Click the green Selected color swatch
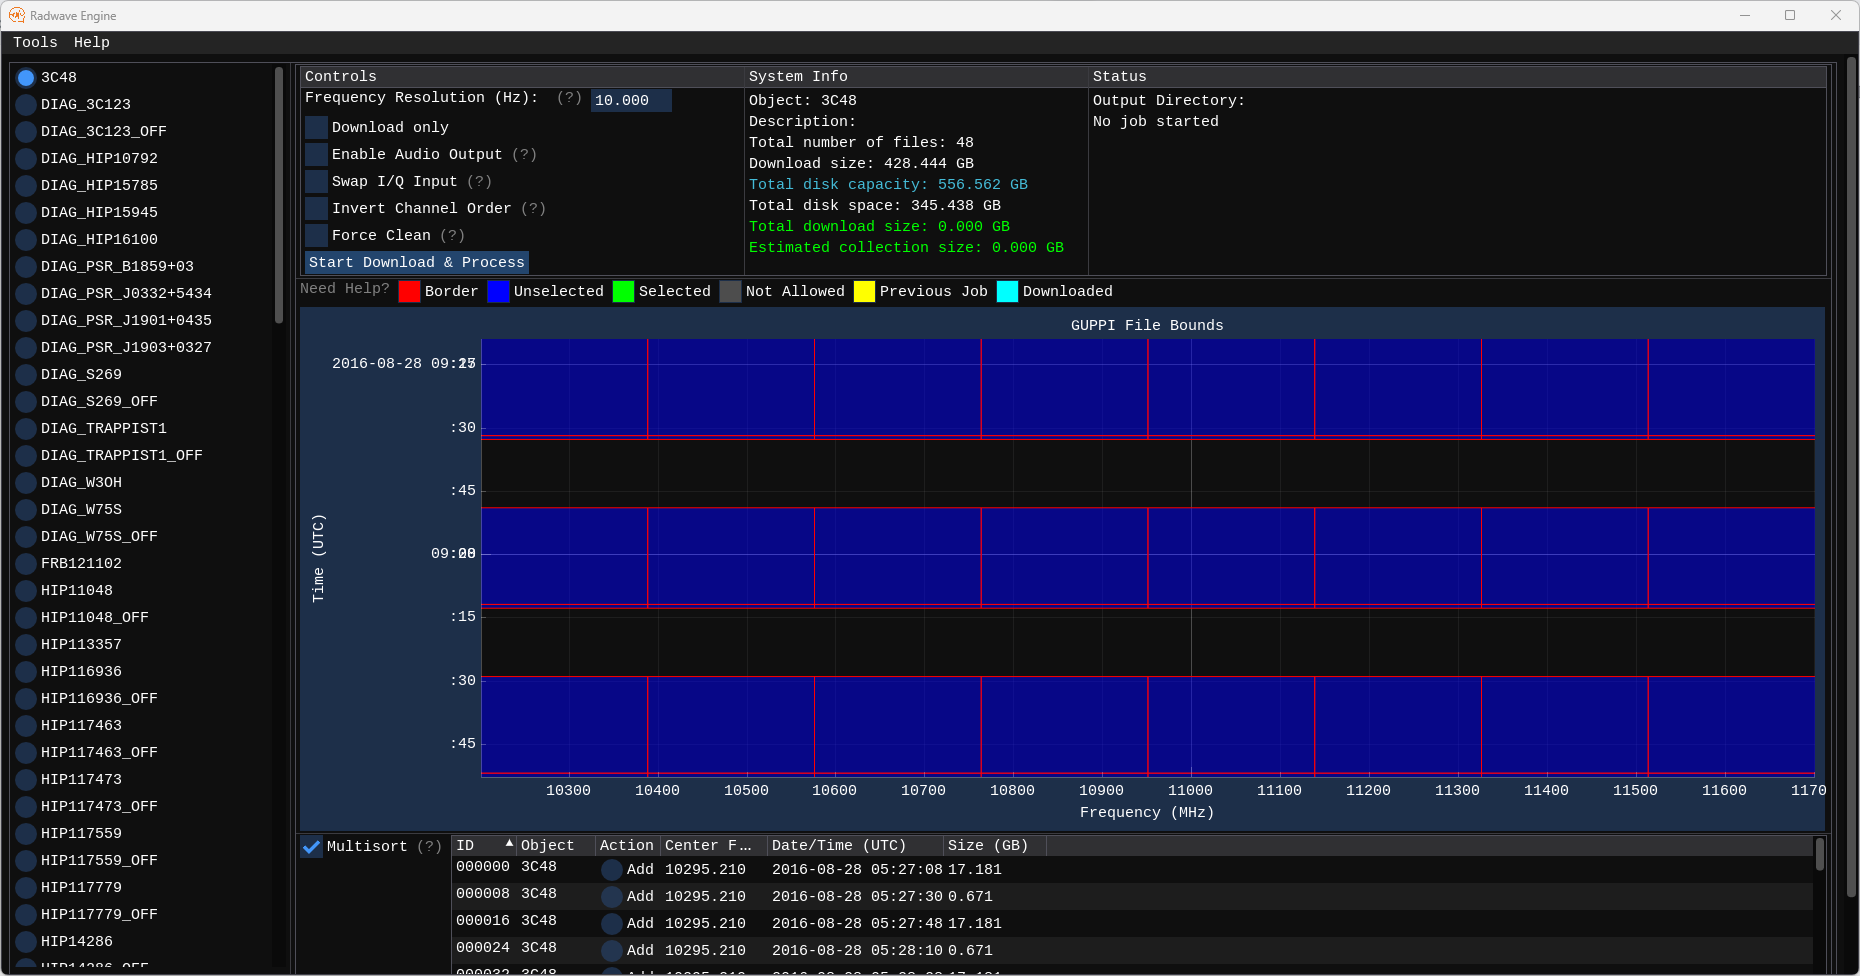Viewport: 1860px width, 976px height. (623, 291)
